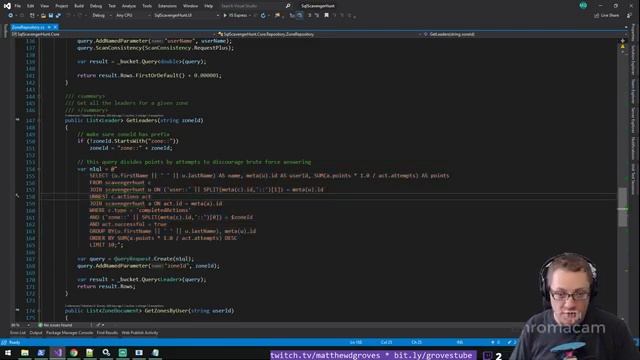Open the Build menu
Viewport: 640px width, 360px height.
pyautogui.click(x=79, y=6)
